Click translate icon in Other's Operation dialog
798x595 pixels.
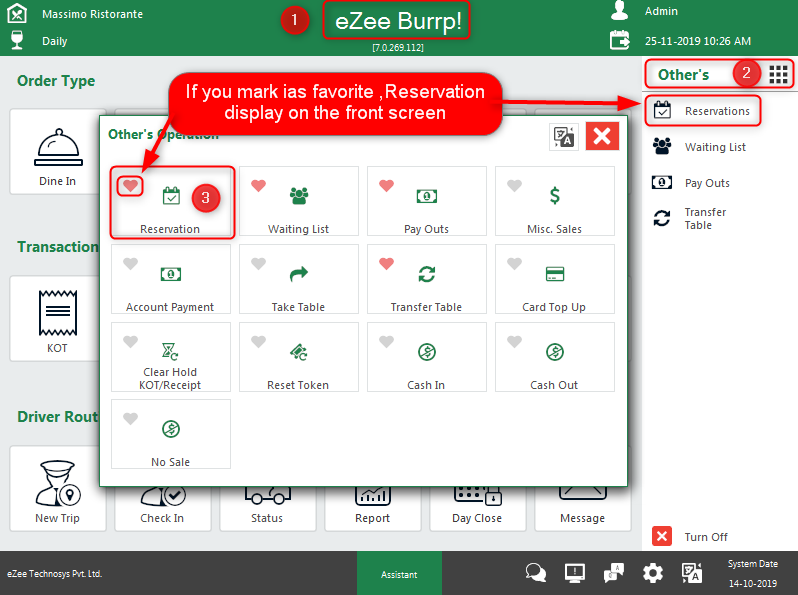[x=564, y=136]
